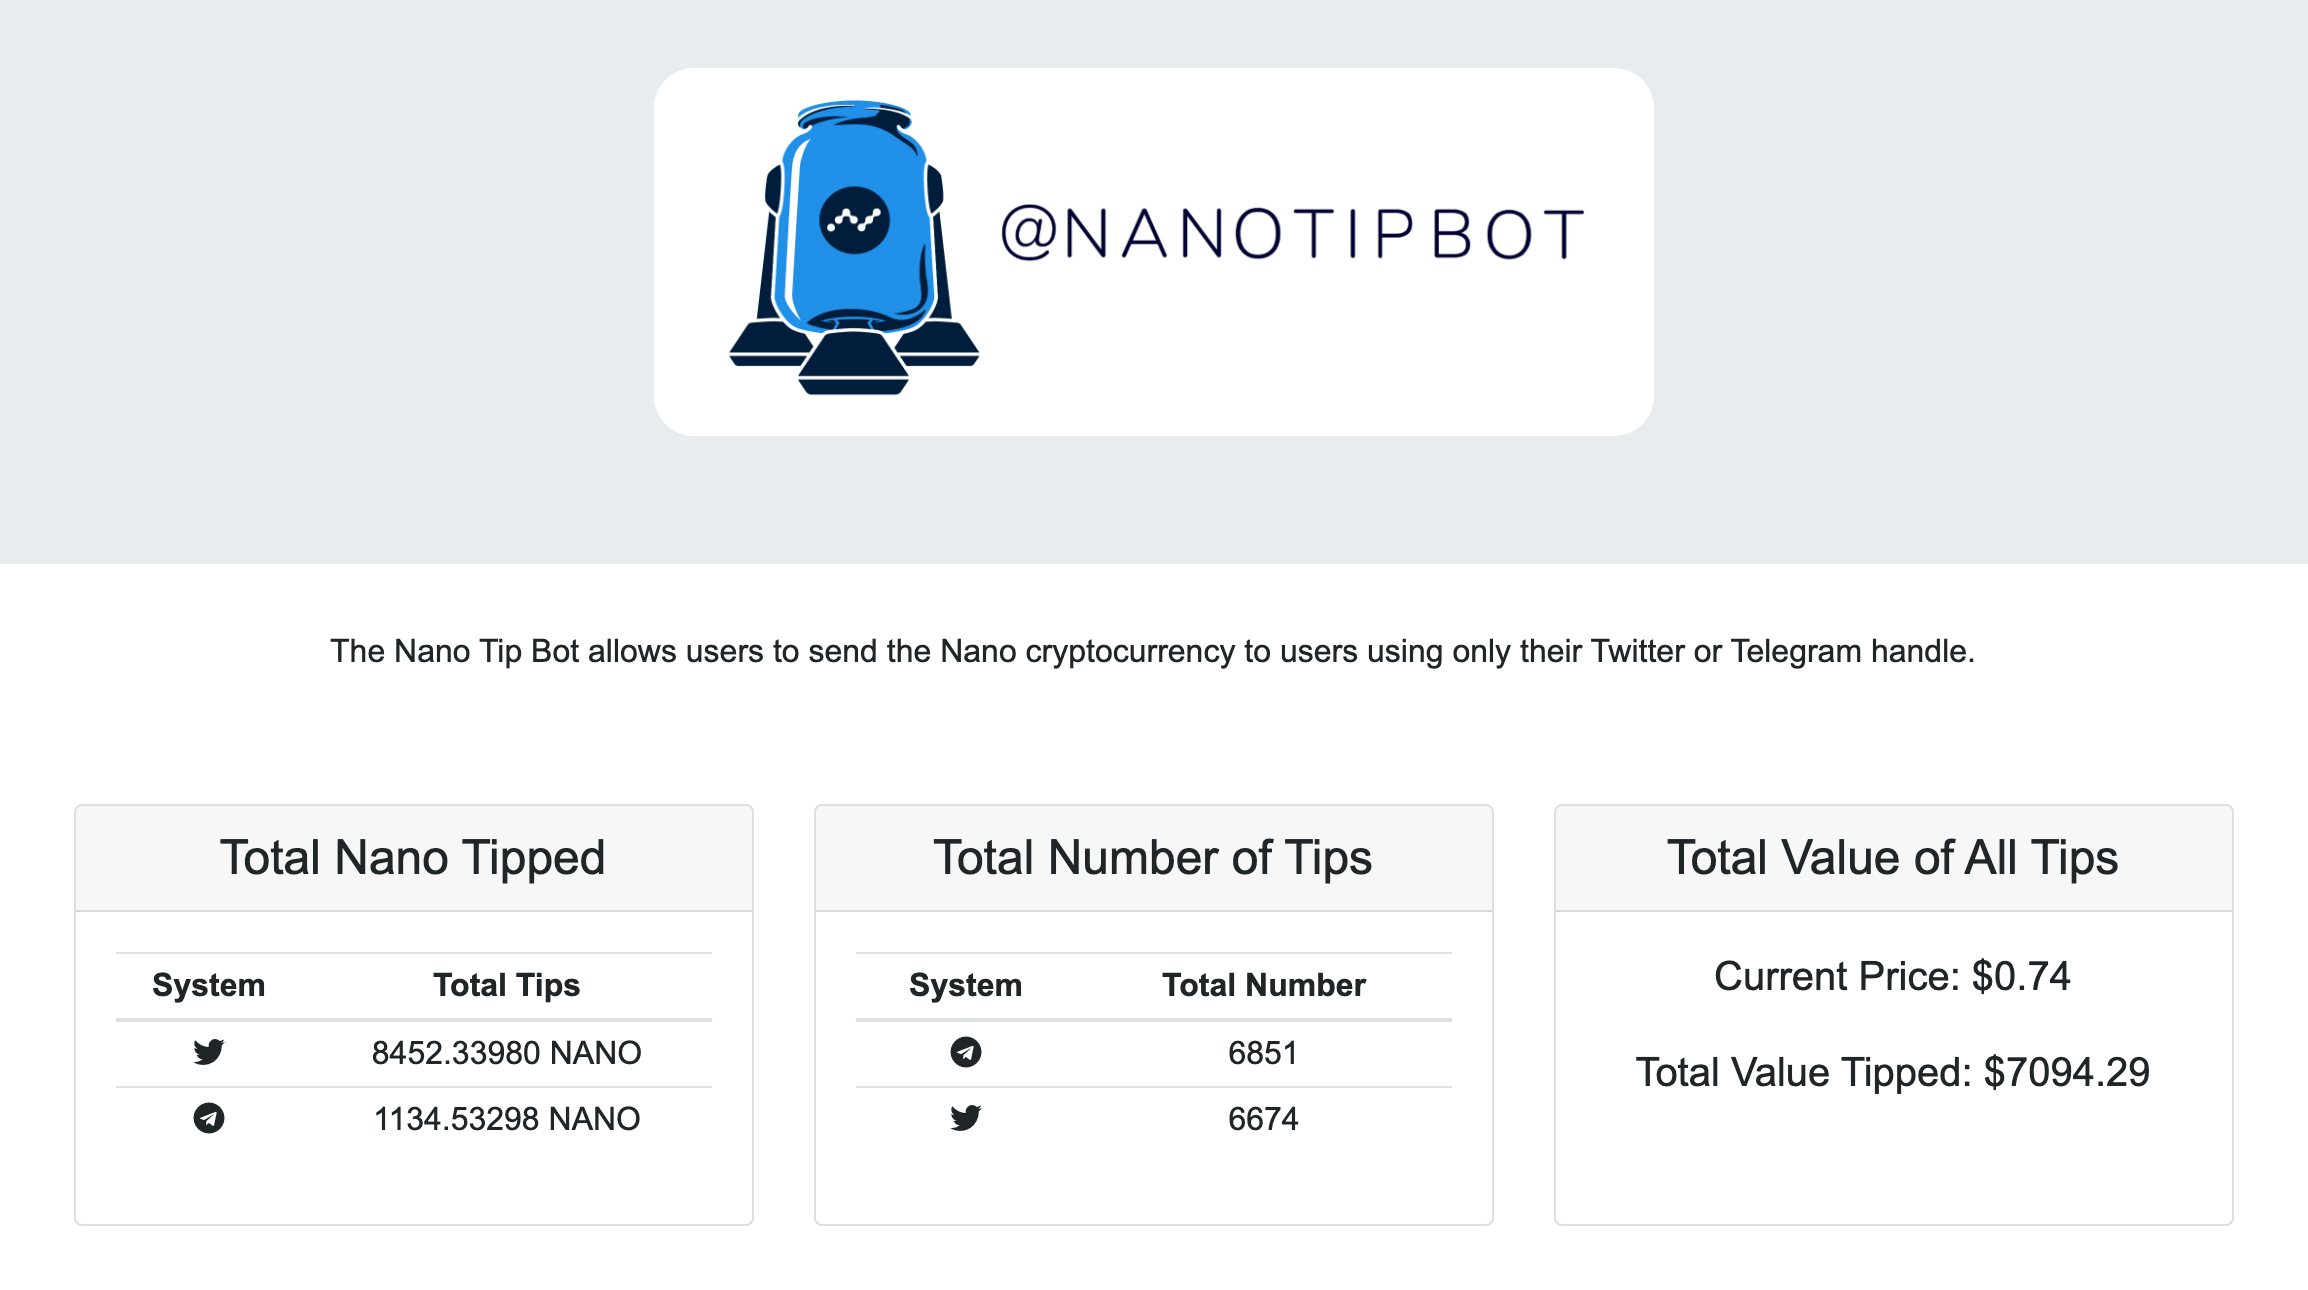2308x1290 pixels.
Task: Click the 1134.53298 NANO value
Action: [507, 1119]
